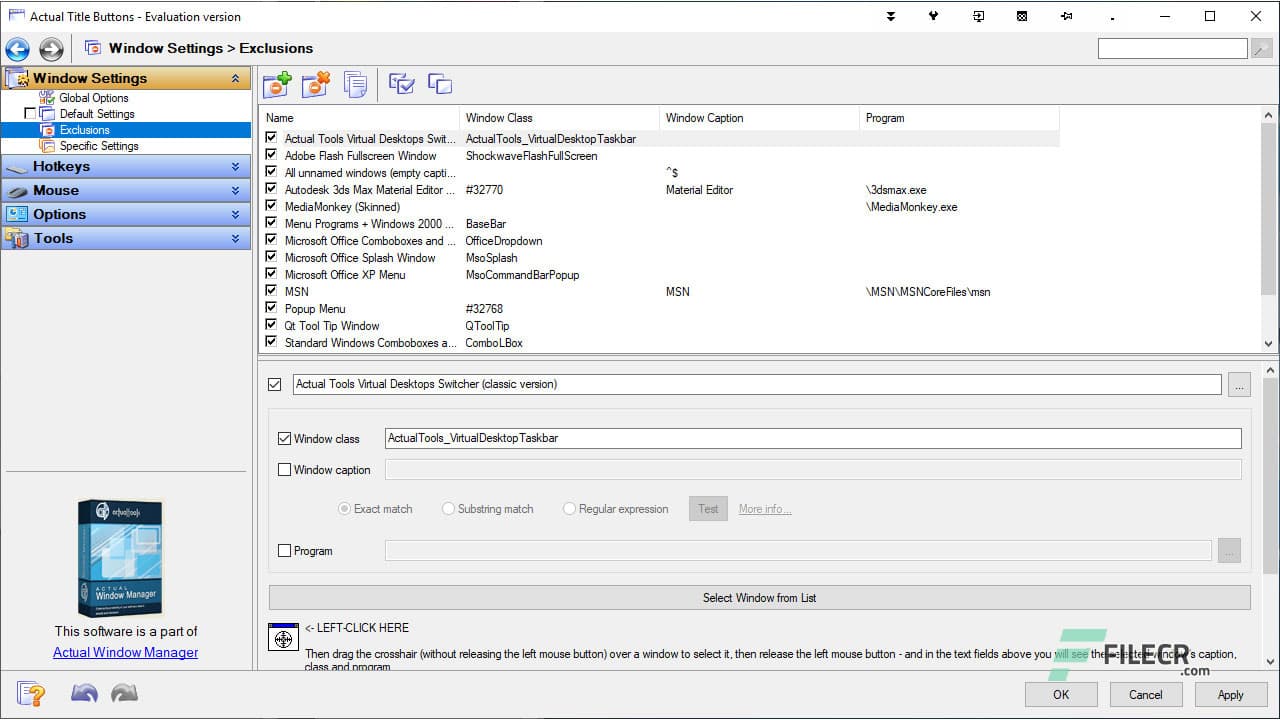Click the add new exclusion toolbar icon
This screenshot has width=1280, height=720.
click(277, 85)
